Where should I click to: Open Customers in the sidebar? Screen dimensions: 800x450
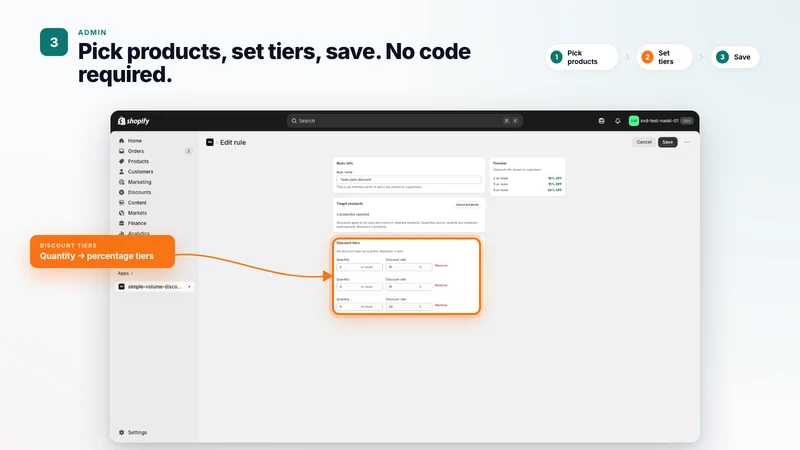click(140, 171)
